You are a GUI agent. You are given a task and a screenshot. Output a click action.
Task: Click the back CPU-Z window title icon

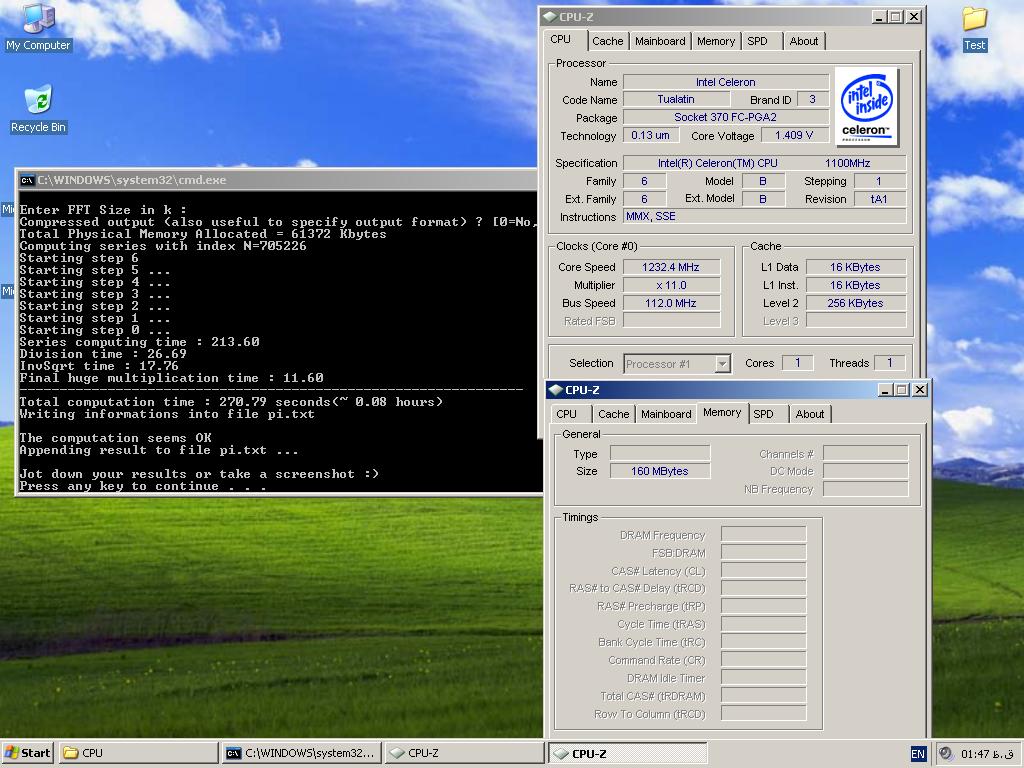[x=550, y=17]
